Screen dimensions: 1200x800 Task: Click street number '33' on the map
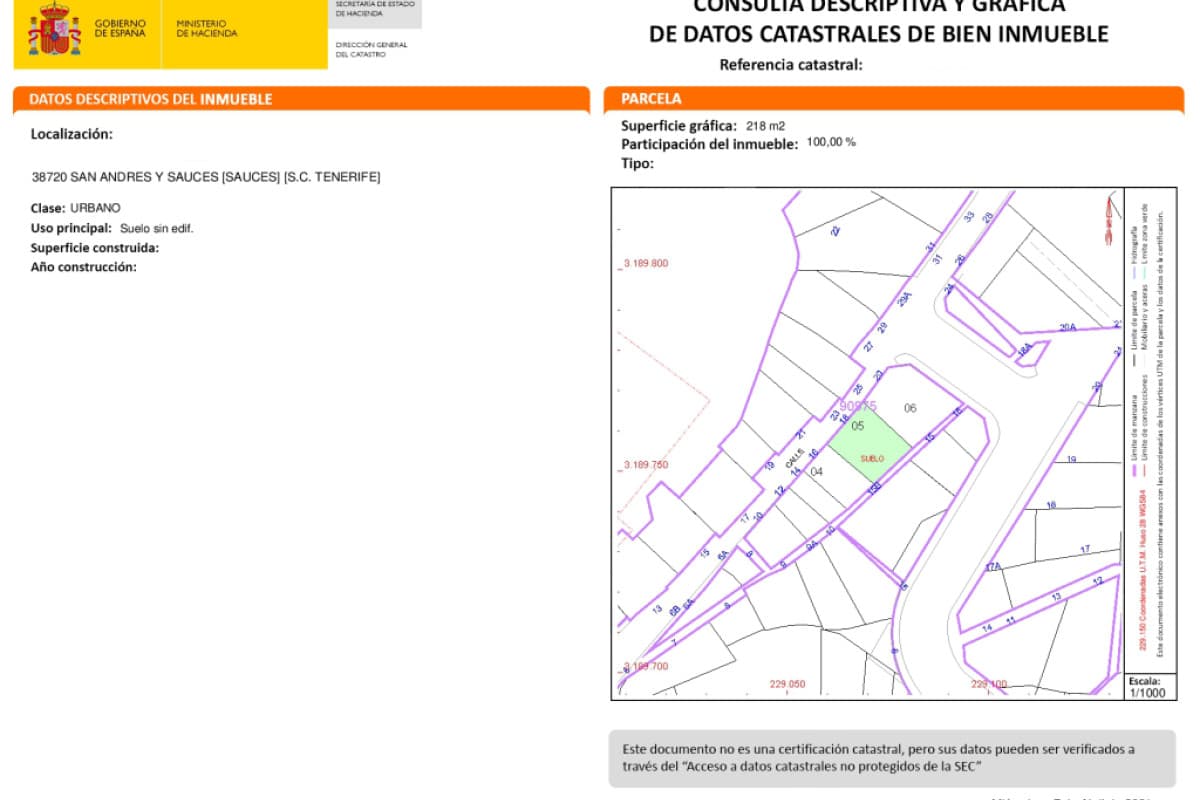[x=969, y=216]
